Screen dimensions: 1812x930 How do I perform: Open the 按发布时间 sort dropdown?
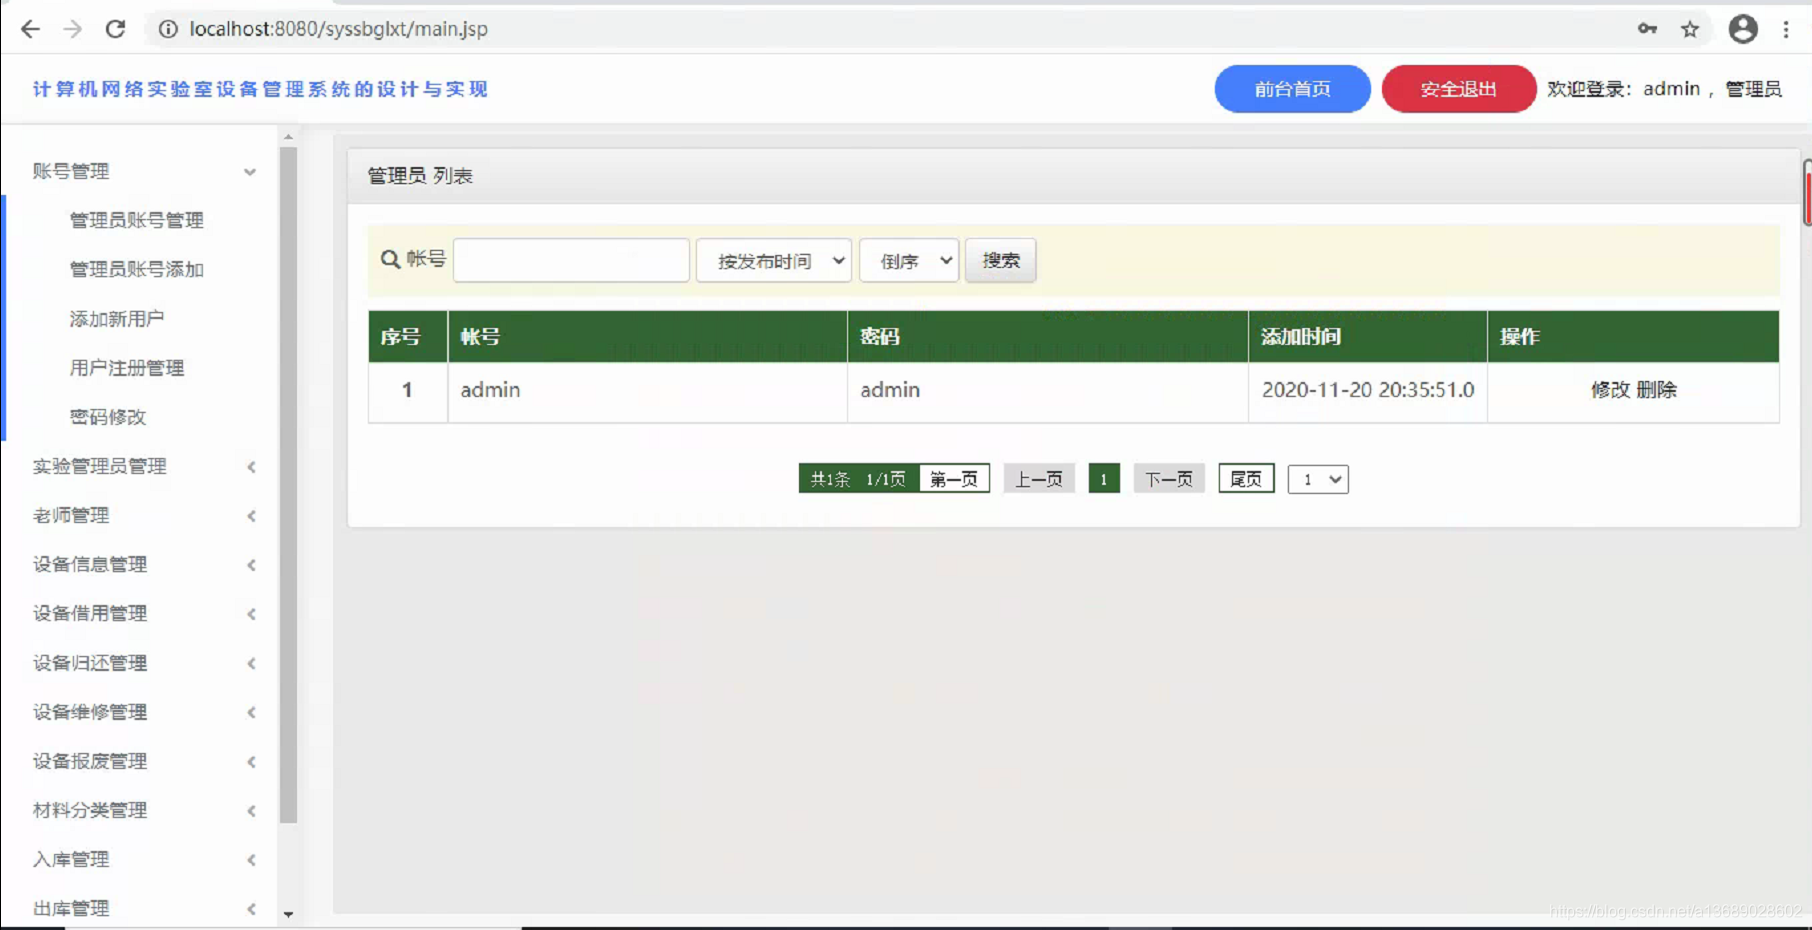(773, 260)
